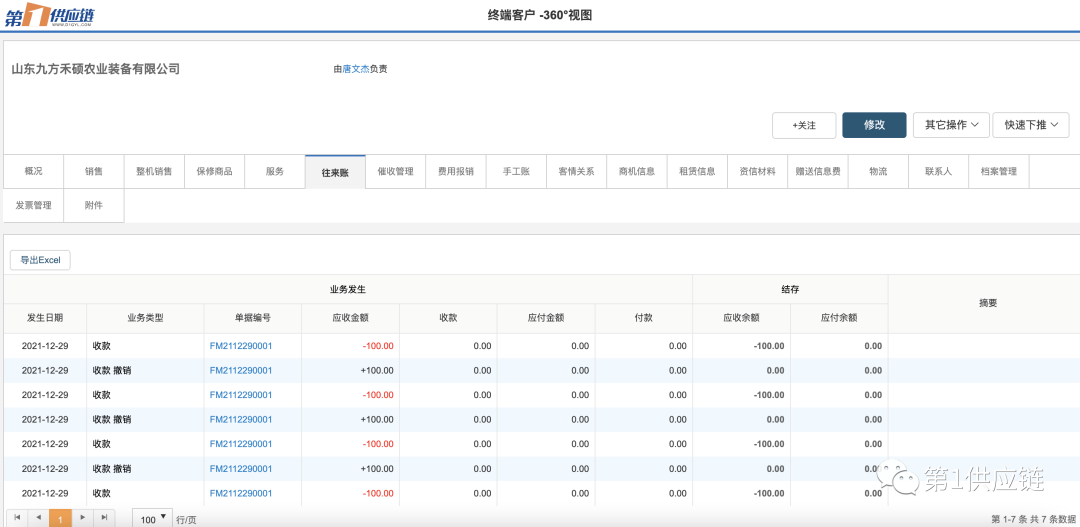Open the 100 rows per page dropdown
1080x527 pixels.
153,519
